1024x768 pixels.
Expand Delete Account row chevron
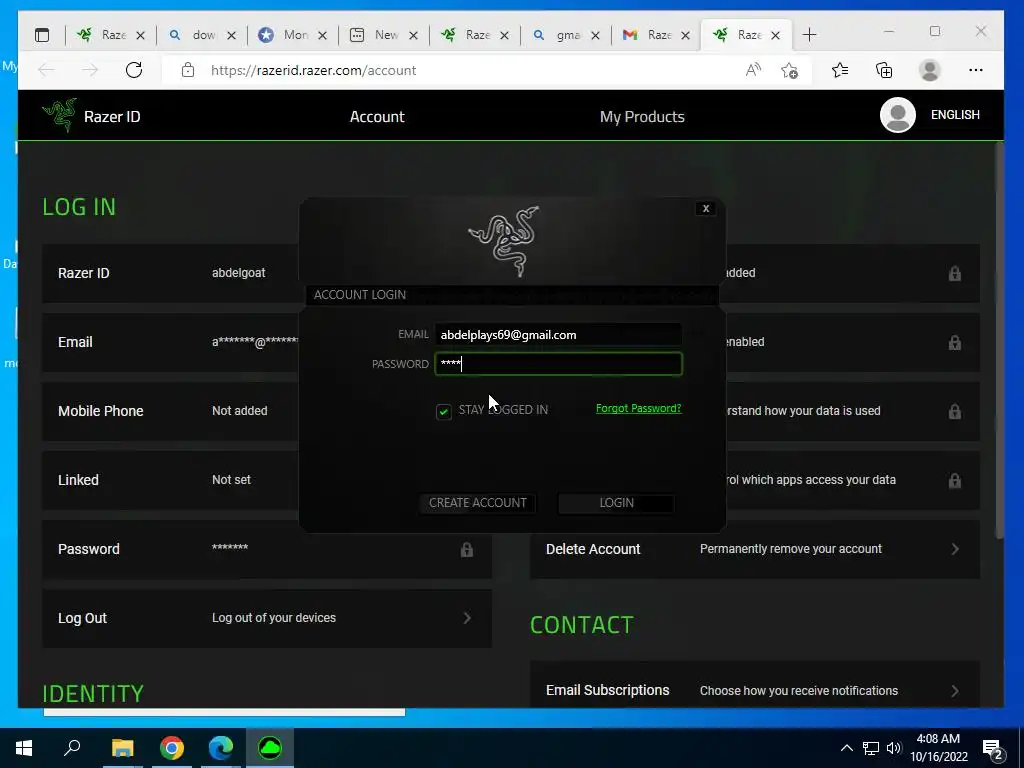coord(955,549)
